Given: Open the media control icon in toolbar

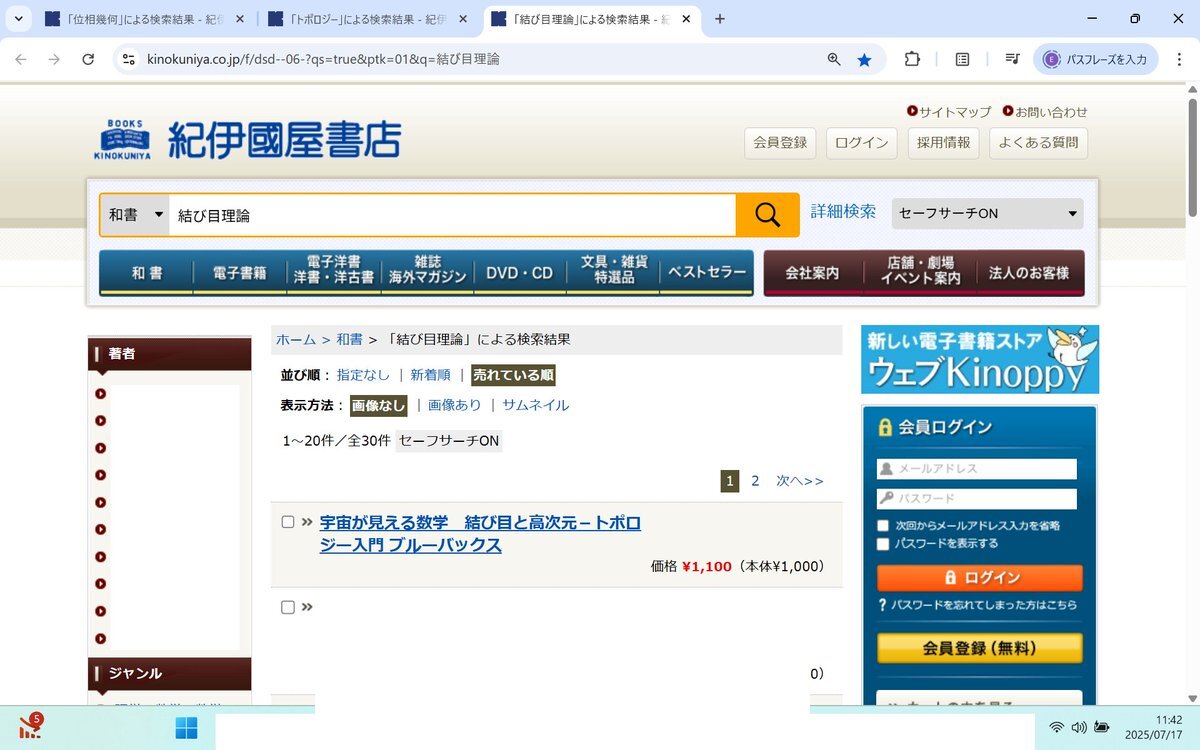Looking at the screenshot, I should click(1012, 60).
